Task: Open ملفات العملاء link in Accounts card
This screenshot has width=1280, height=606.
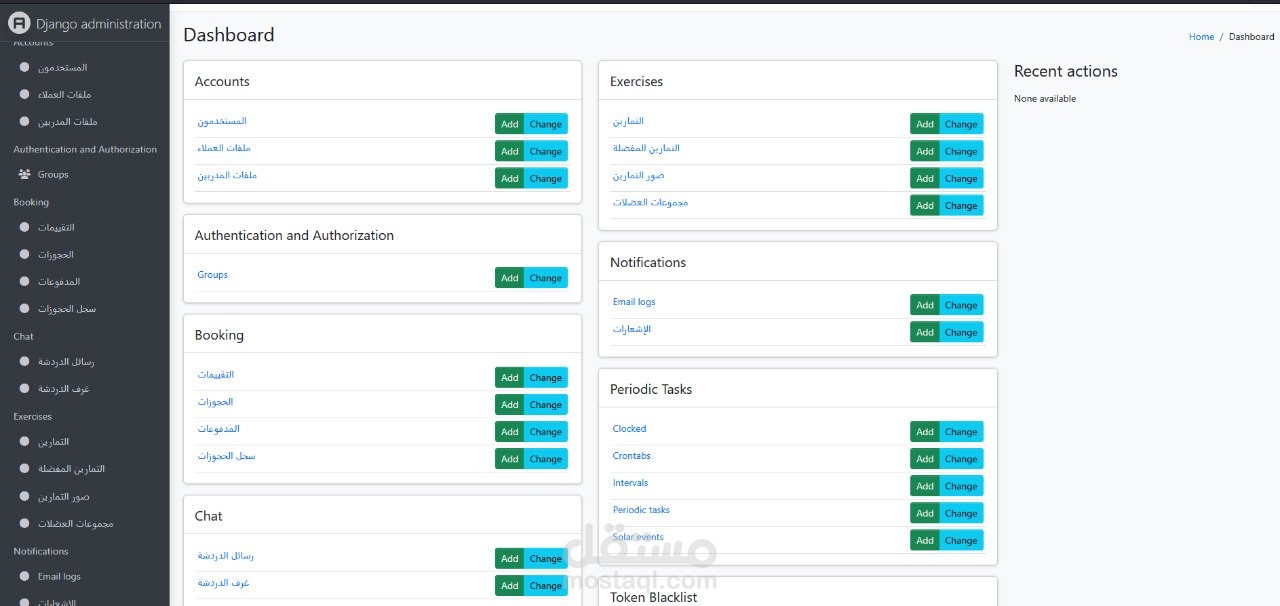Action: point(224,148)
